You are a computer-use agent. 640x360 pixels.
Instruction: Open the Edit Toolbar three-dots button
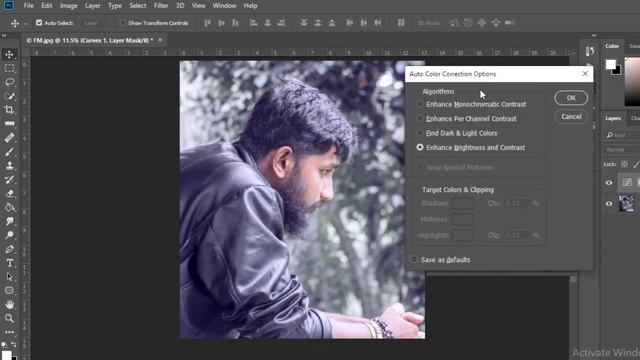pos(9,332)
